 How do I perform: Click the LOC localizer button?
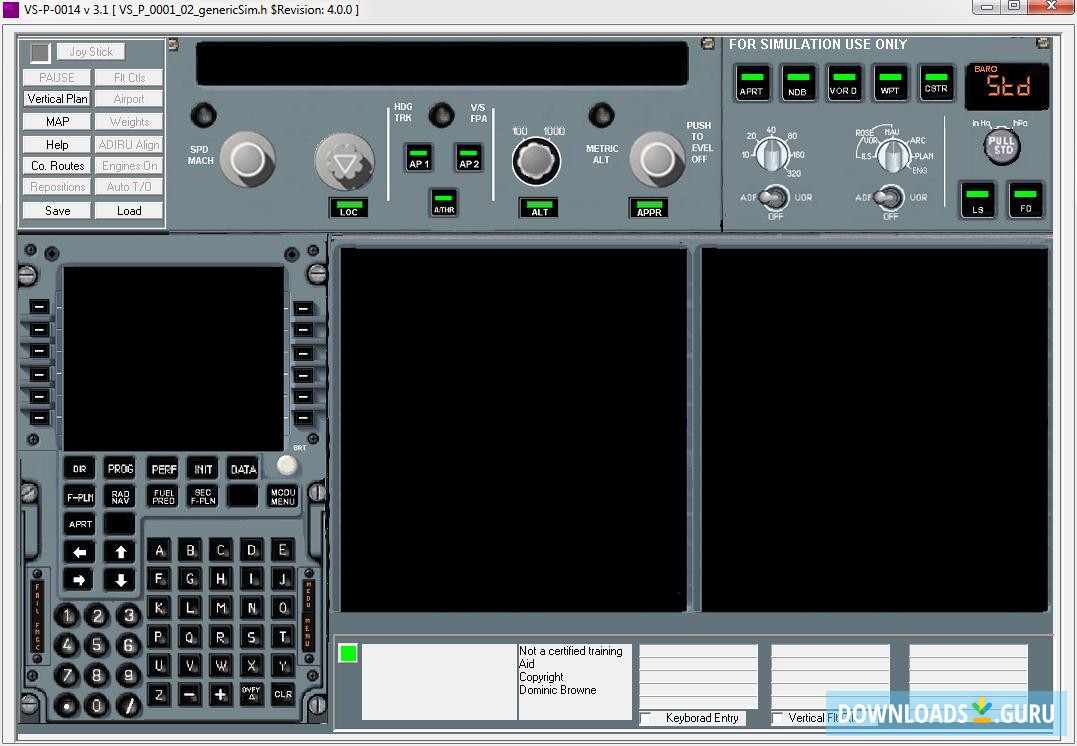tap(348, 208)
